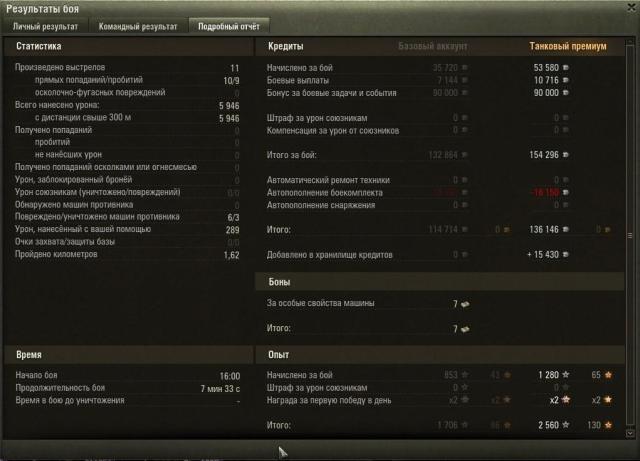Switch to the Личный результат tab

point(45,27)
